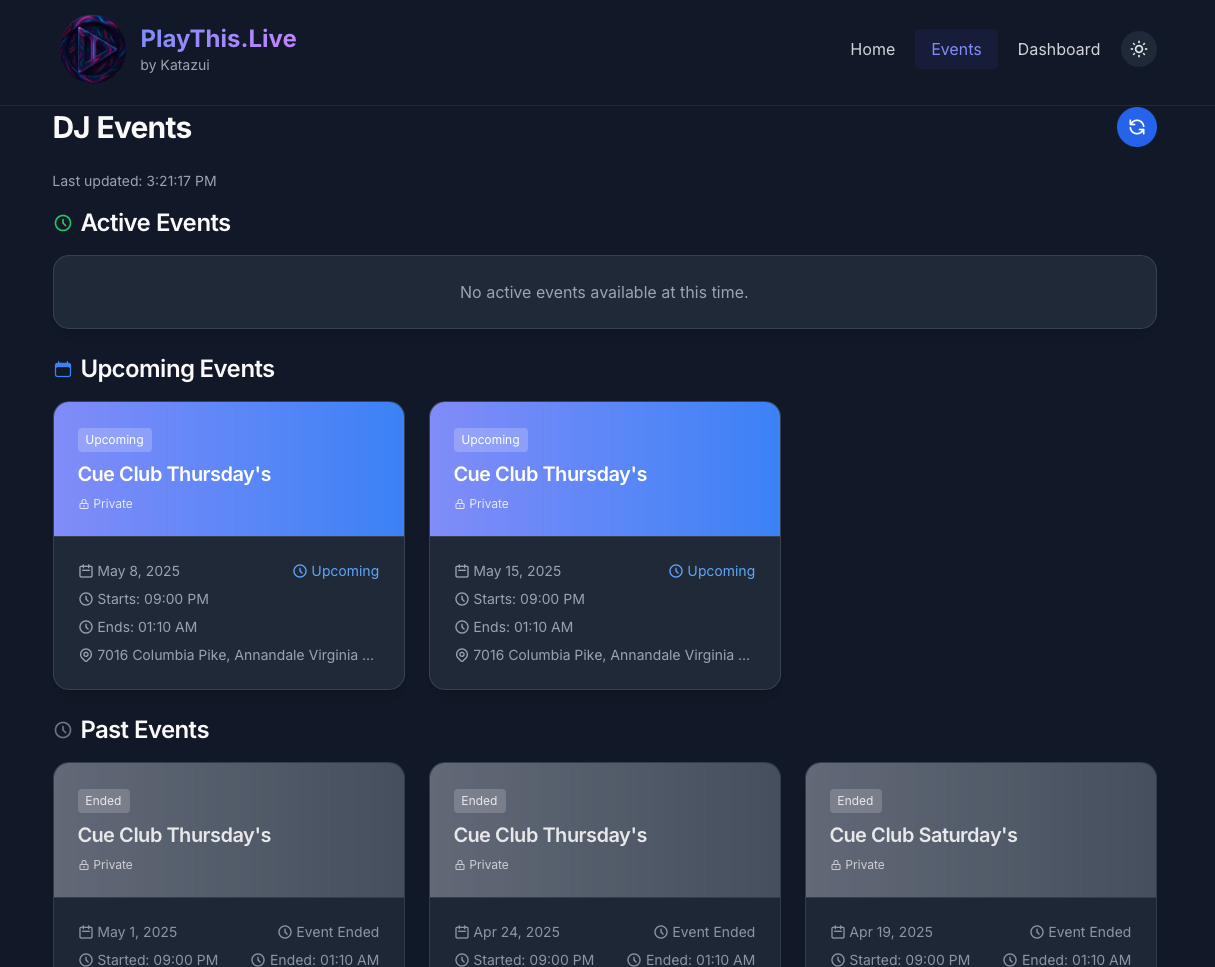The width and height of the screenshot is (1215, 967).
Task: Click the calendar icon beside May 1, 2025
Action: pos(85,932)
